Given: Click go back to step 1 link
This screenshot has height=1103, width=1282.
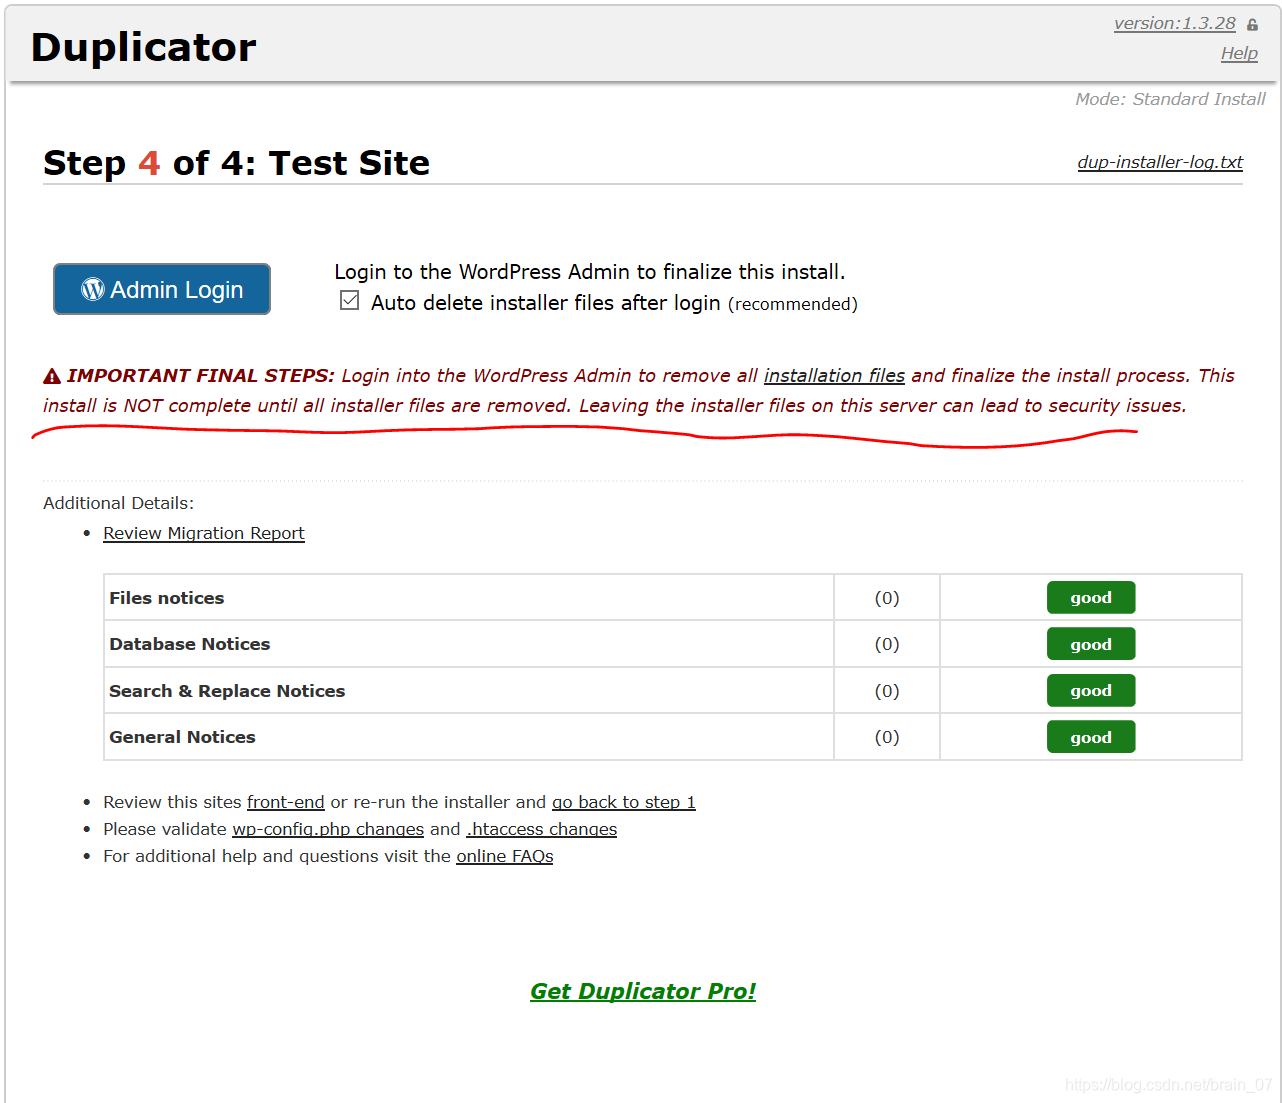Looking at the screenshot, I should click(624, 802).
